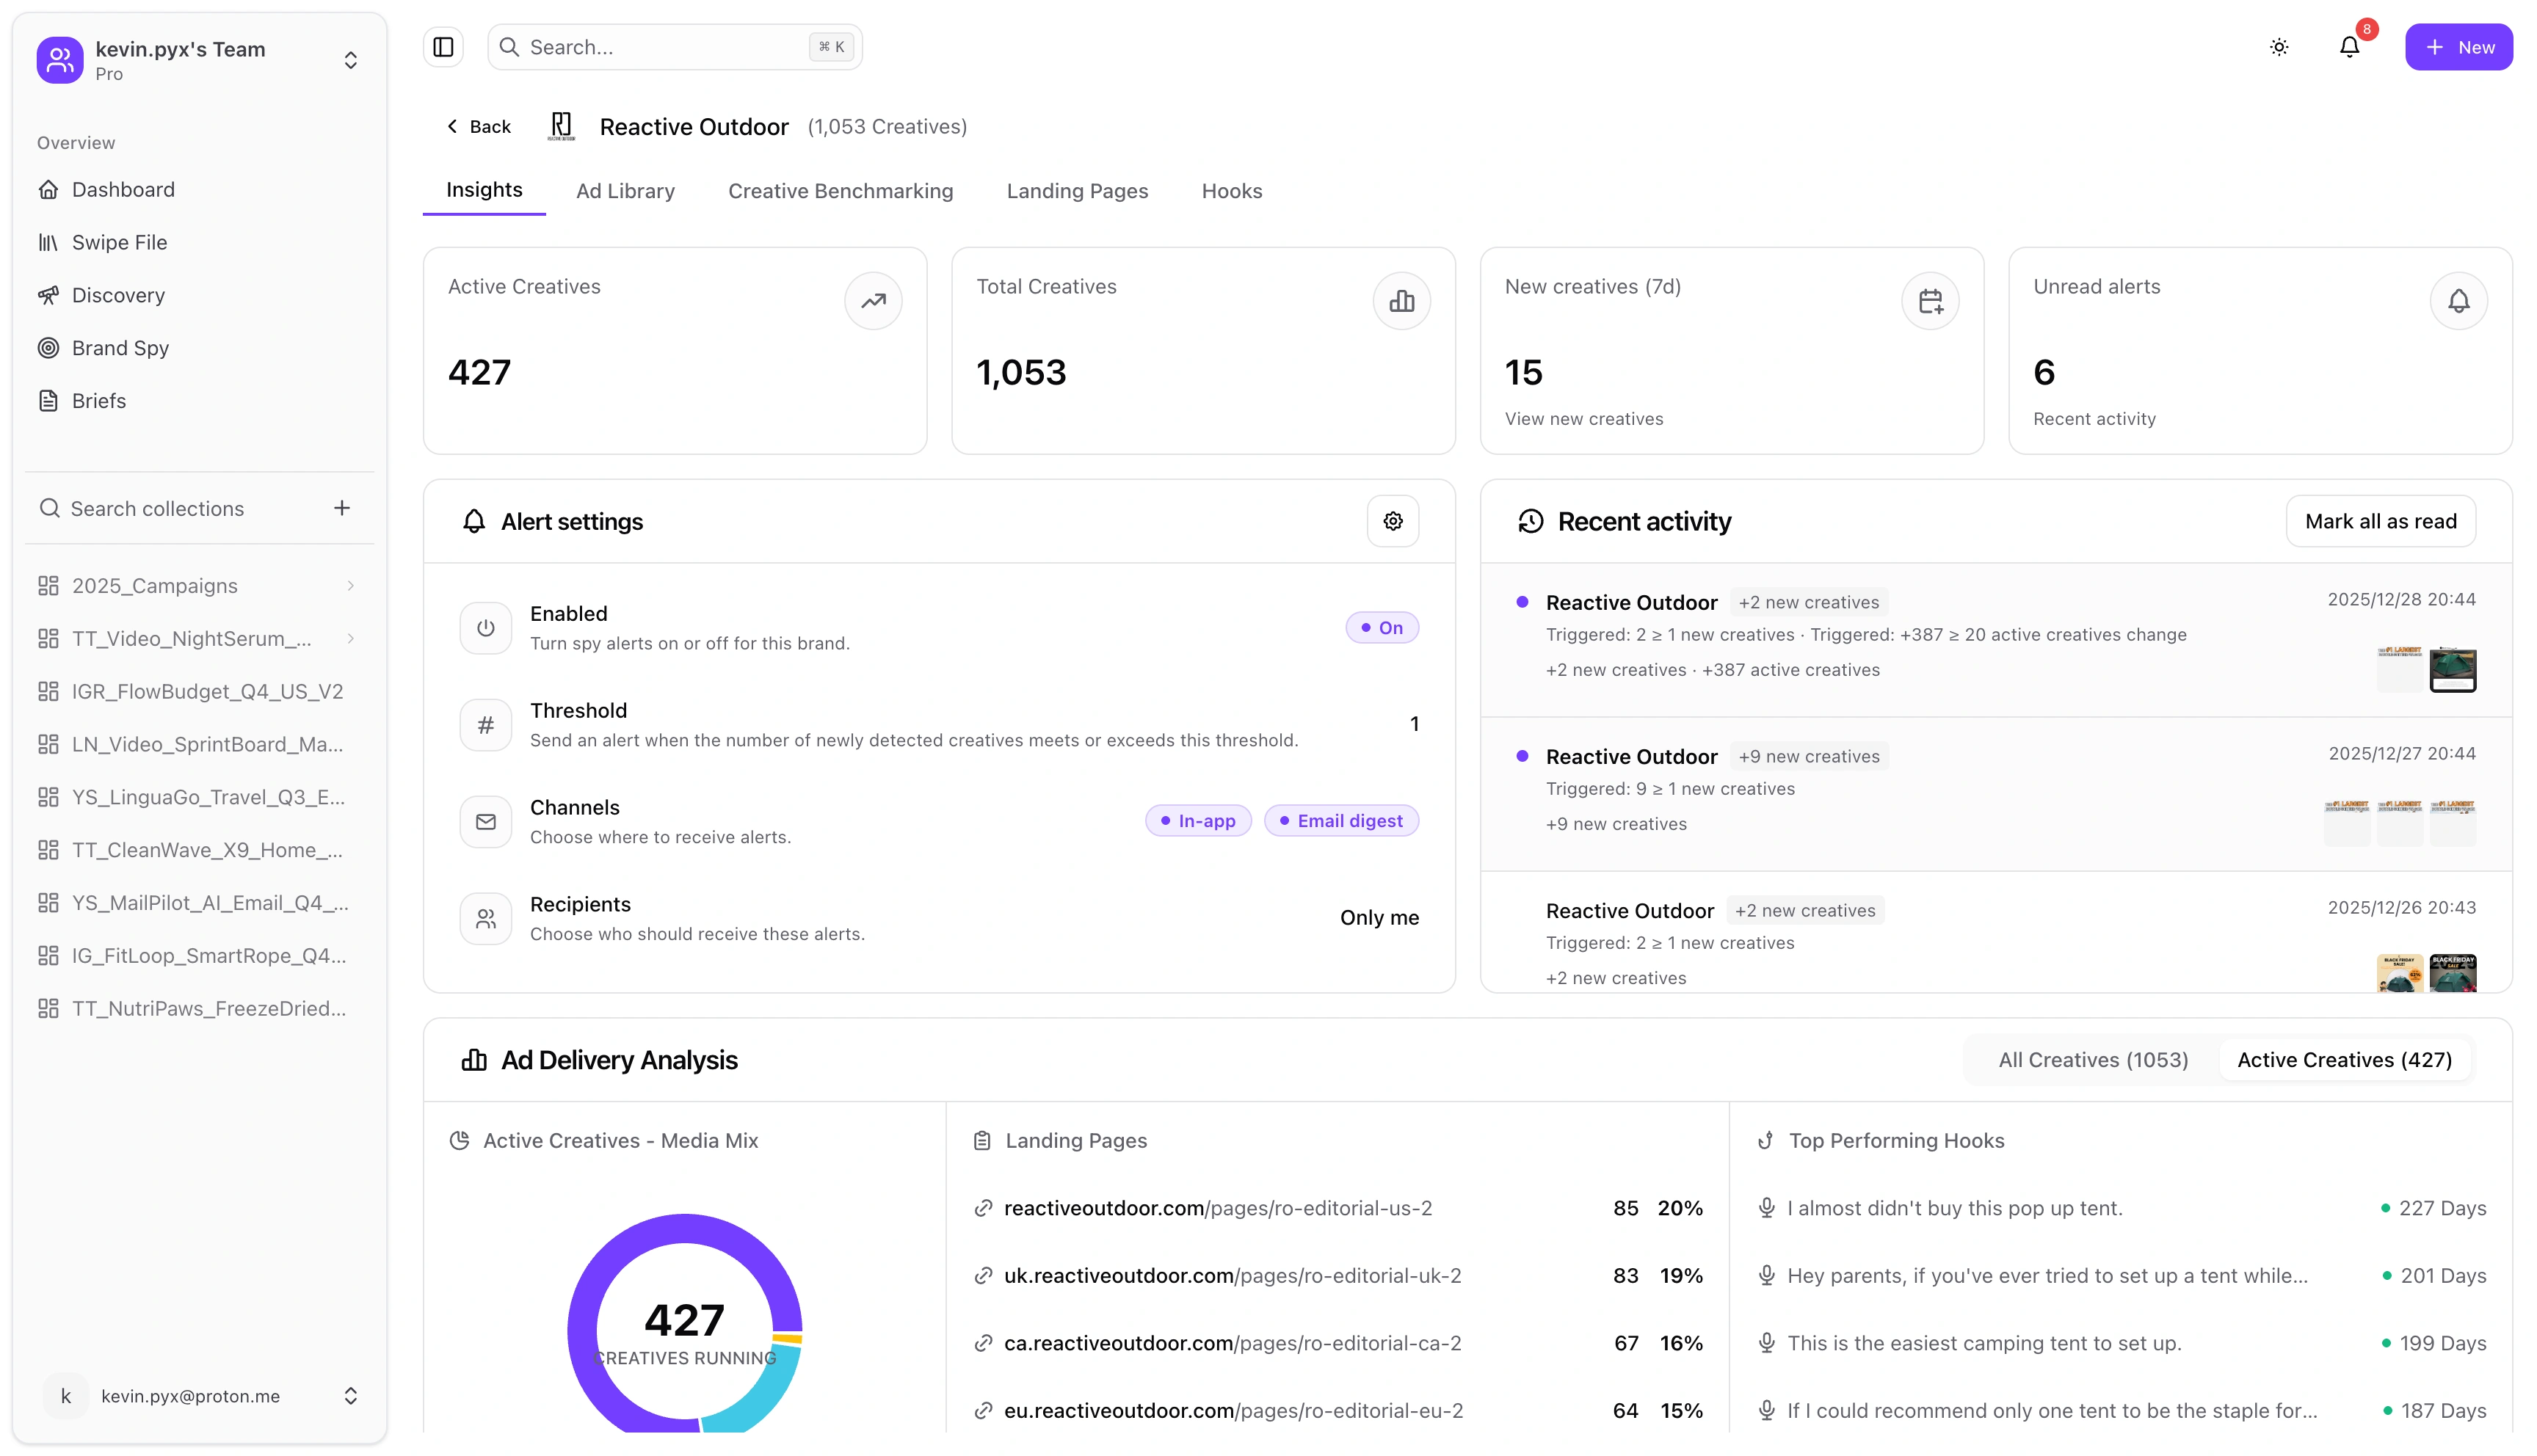Expand the 2025_Campaigns collection
Viewport: 2537px width, 1456px height.
coord(350,586)
